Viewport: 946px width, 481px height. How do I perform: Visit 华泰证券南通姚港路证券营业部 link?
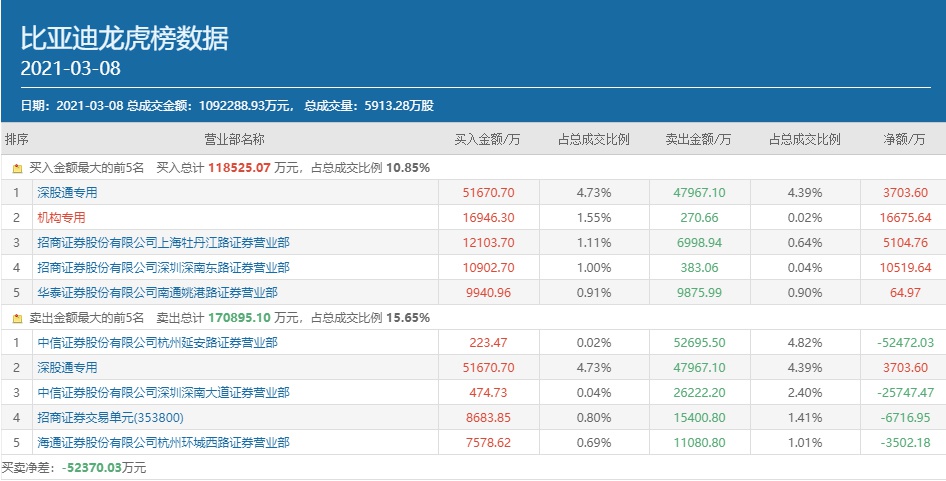157,292
